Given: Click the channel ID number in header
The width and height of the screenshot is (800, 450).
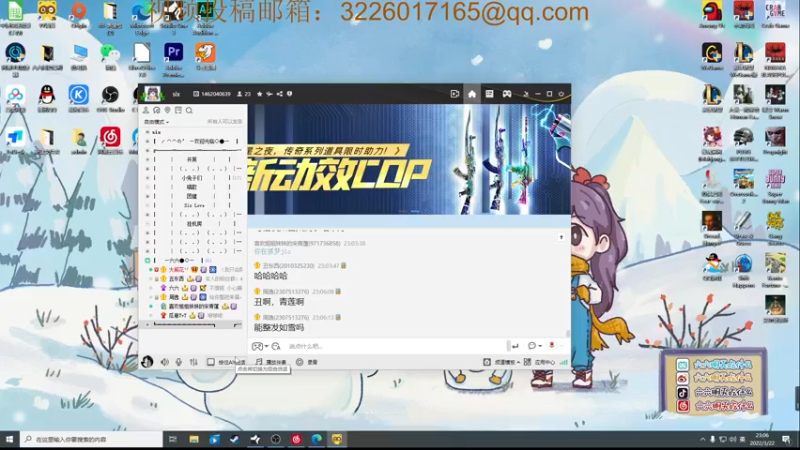Looking at the screenshot, I should 212,94.
